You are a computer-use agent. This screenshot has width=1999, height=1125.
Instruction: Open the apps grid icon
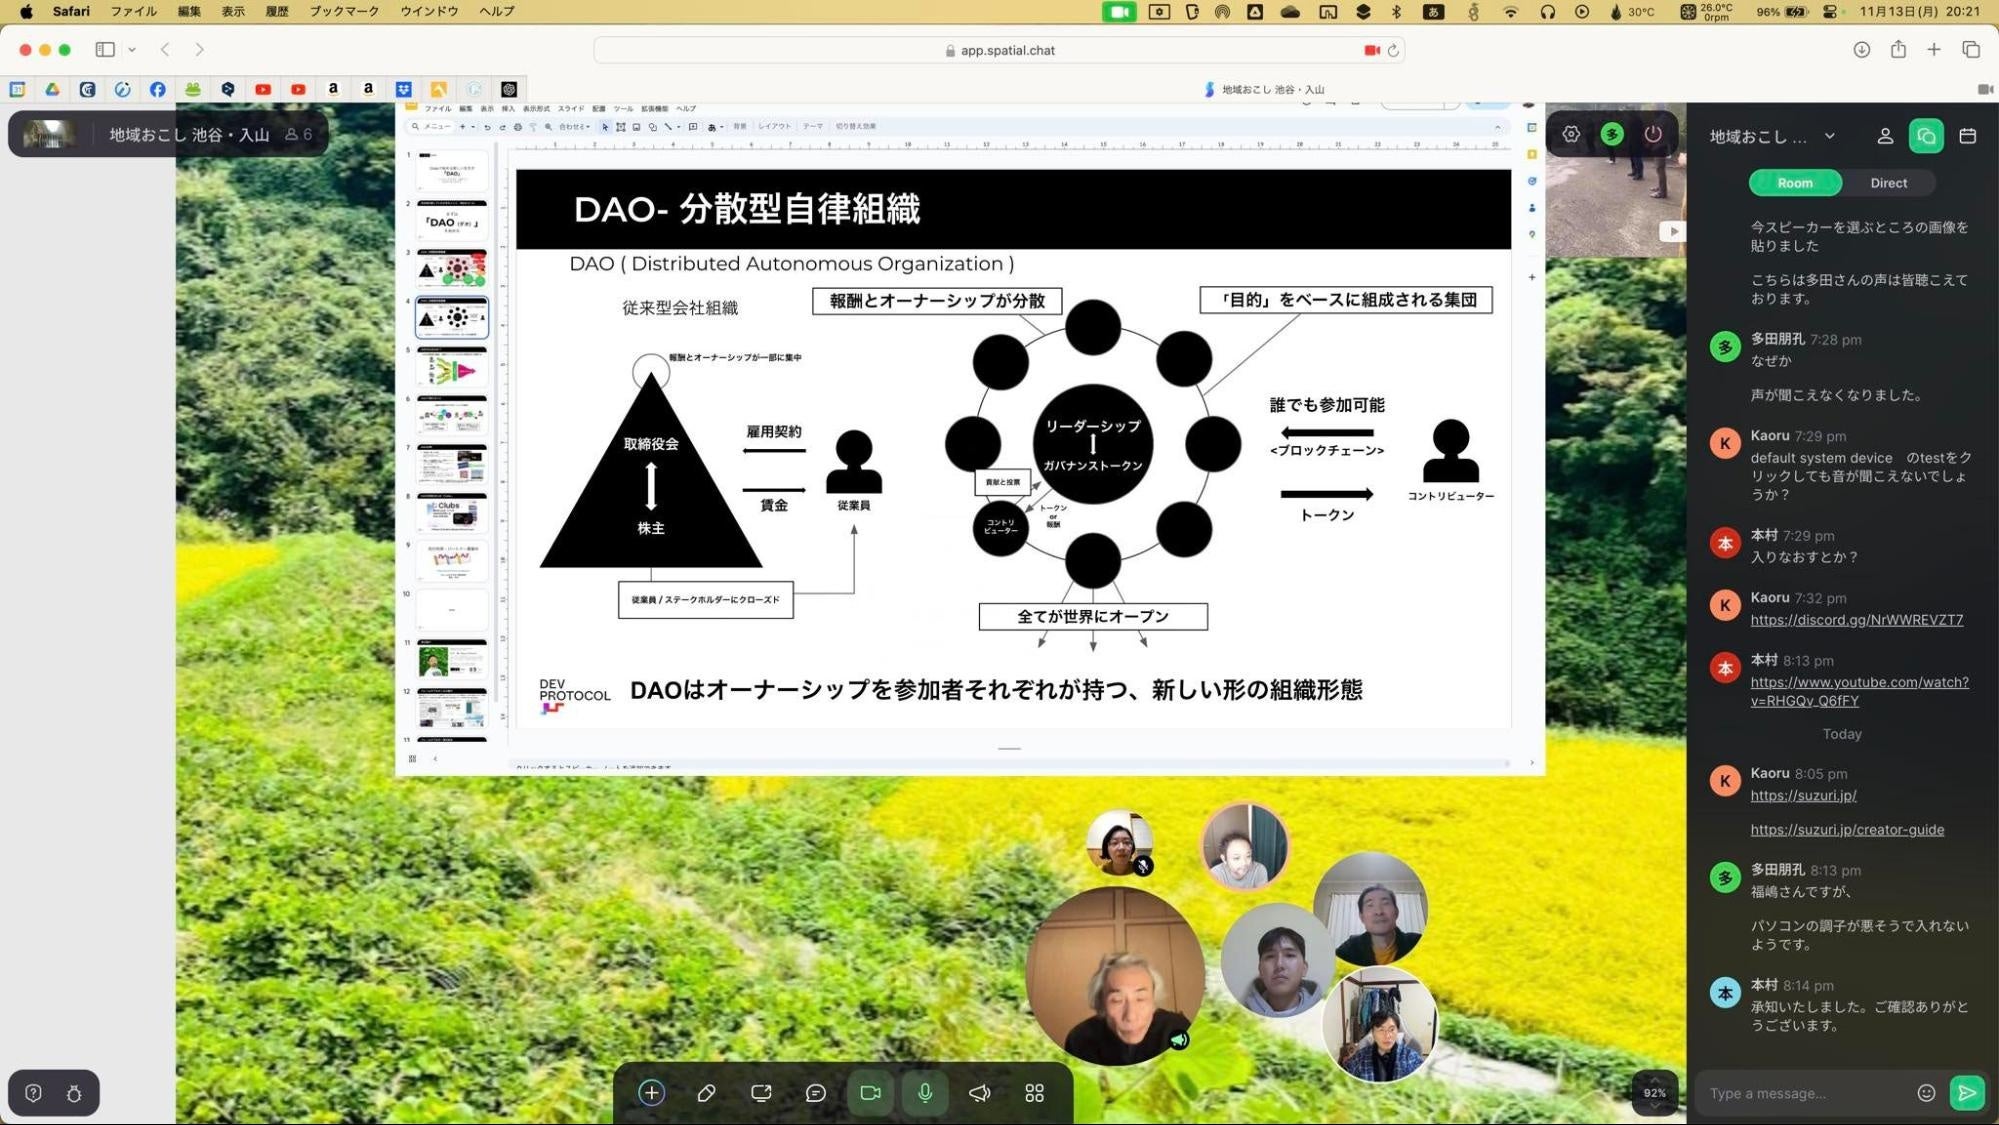tap(1033, 1093)
